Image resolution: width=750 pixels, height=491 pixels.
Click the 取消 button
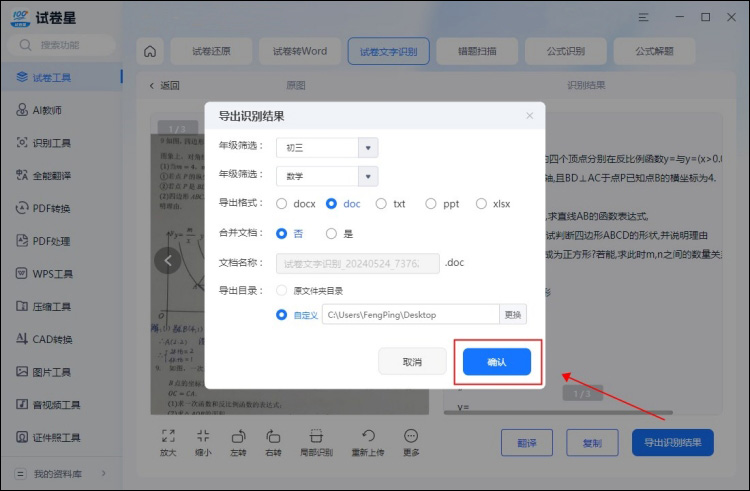[x=412, y=362]
